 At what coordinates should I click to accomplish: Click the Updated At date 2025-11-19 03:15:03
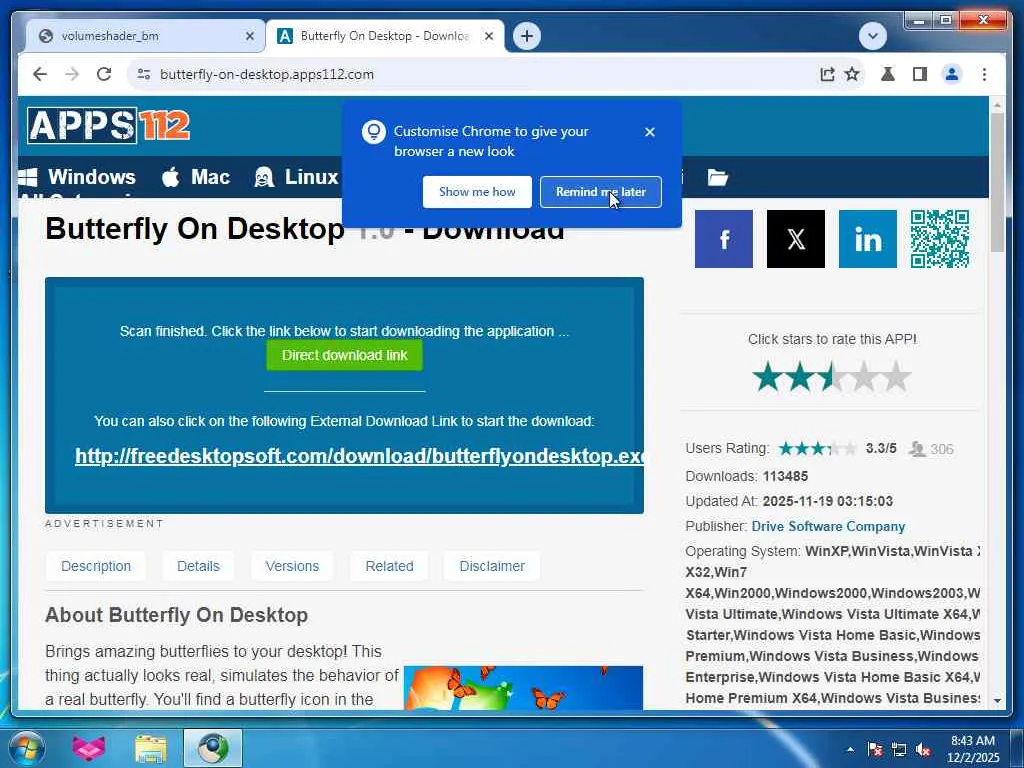[827, 502]
